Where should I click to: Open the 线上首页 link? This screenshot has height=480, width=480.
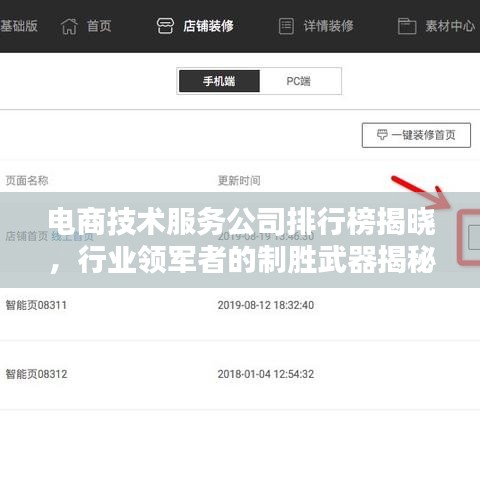72,236
